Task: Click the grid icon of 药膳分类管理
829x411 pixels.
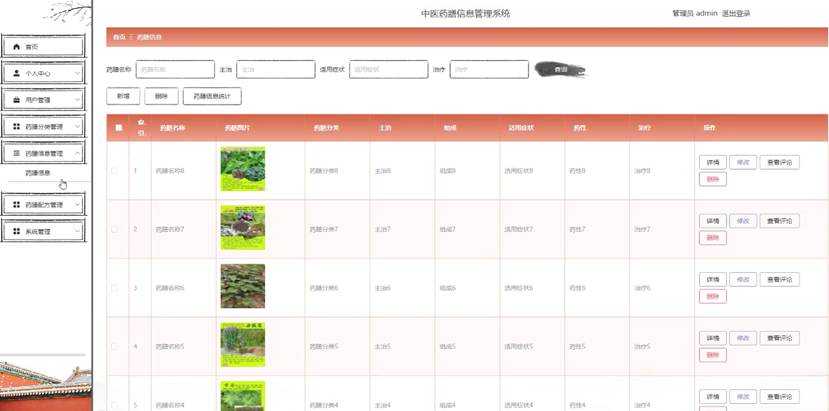Action: click(16, 127)
